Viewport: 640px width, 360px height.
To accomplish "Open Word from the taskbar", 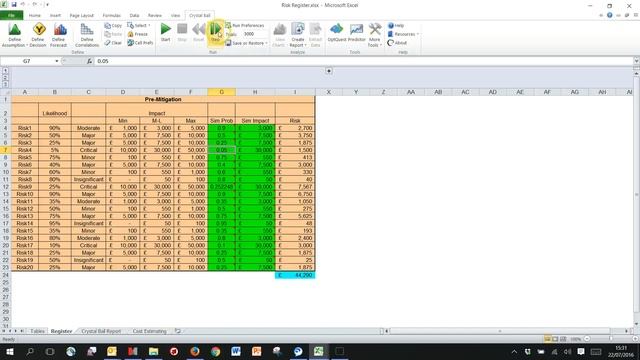I will [236, 351].
